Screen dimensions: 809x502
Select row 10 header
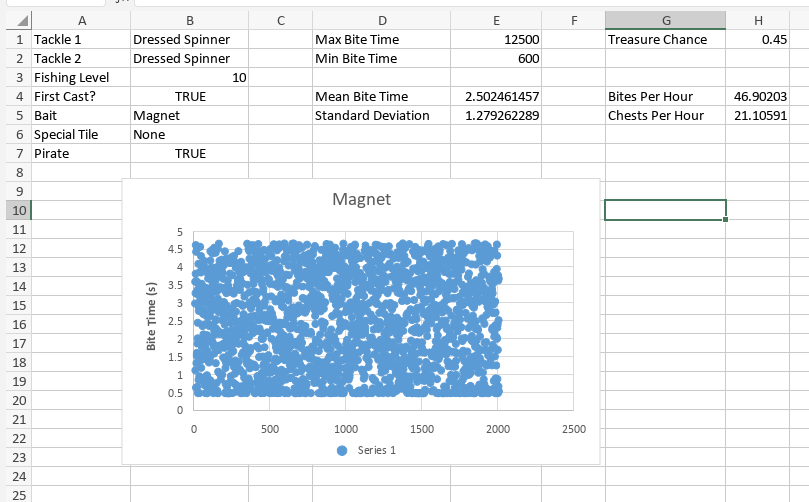point(19,210)
